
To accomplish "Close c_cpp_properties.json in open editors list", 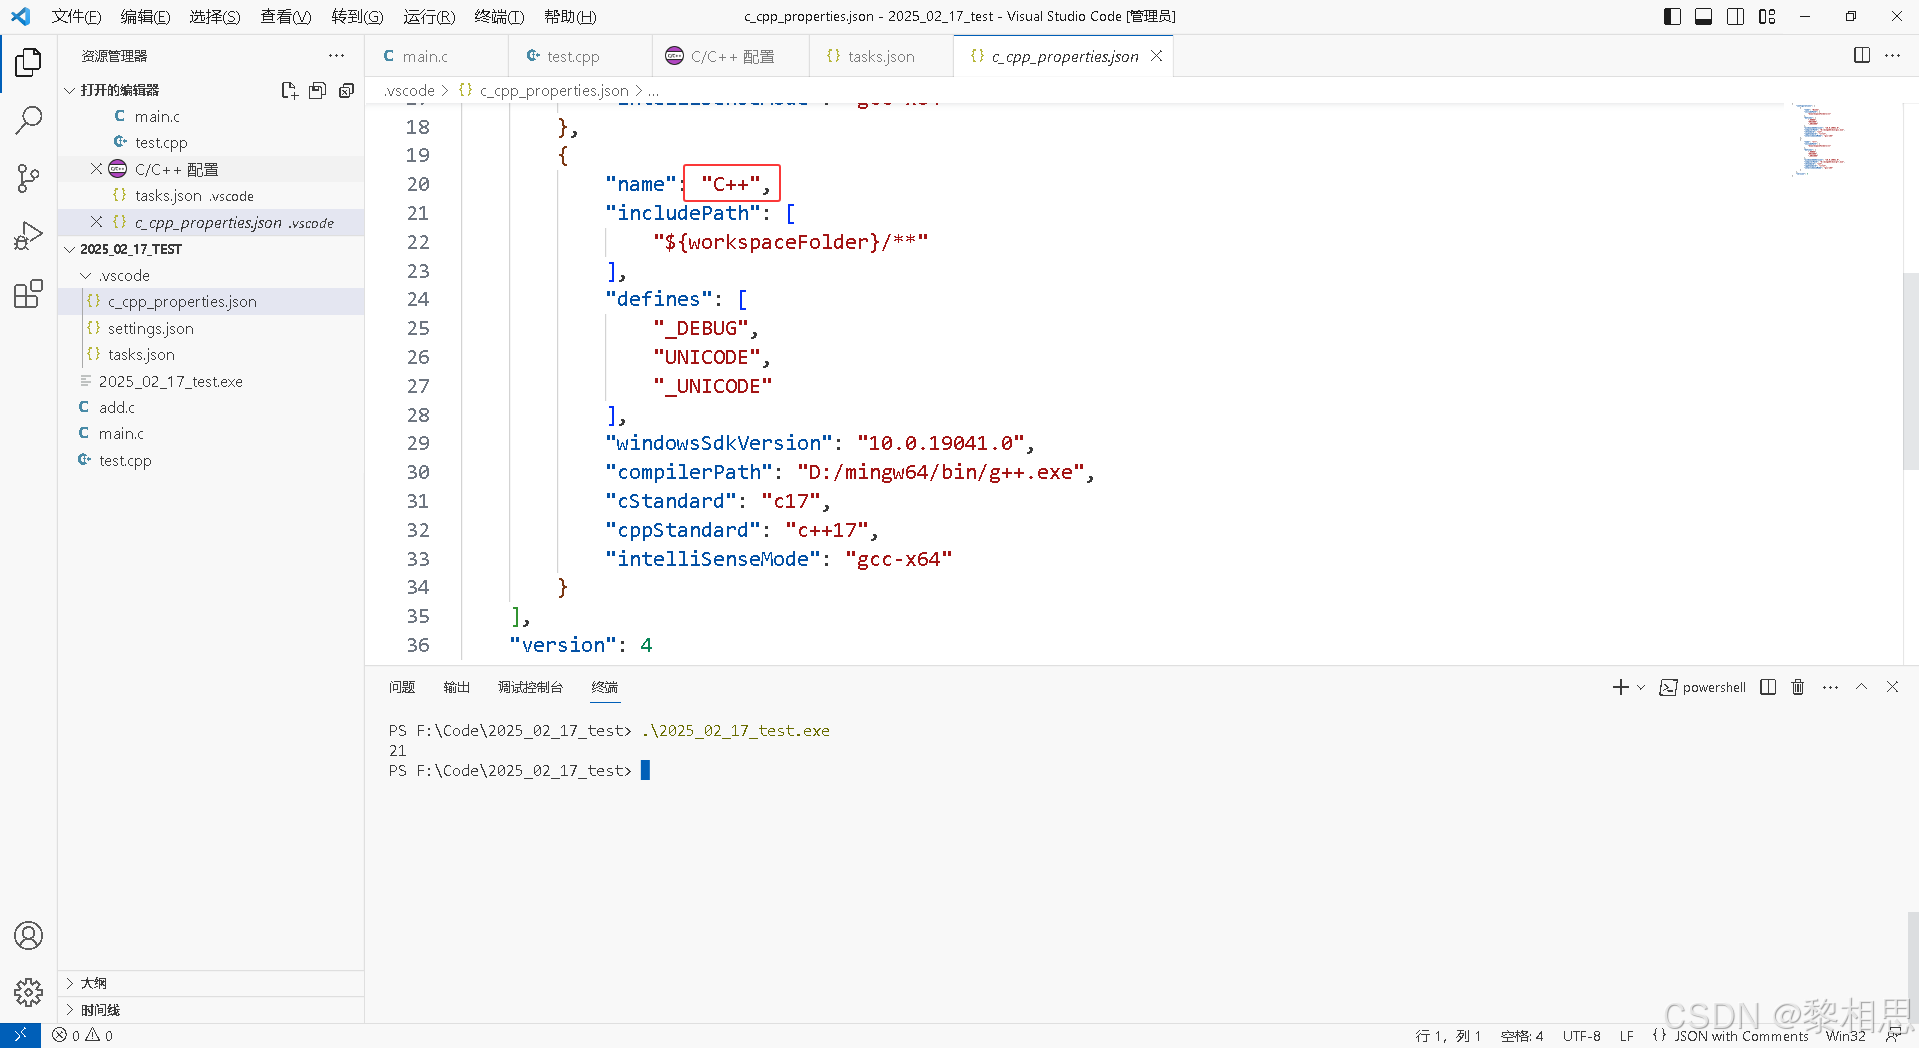I will [x=96, y=222].
